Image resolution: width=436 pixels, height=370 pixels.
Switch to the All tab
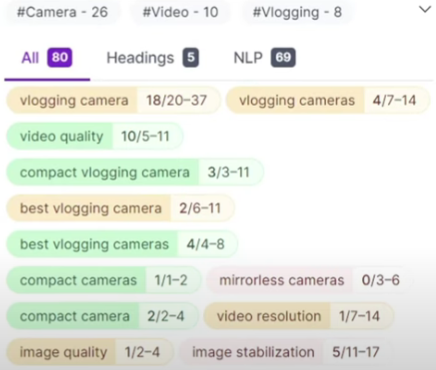(x=47, y=58)
